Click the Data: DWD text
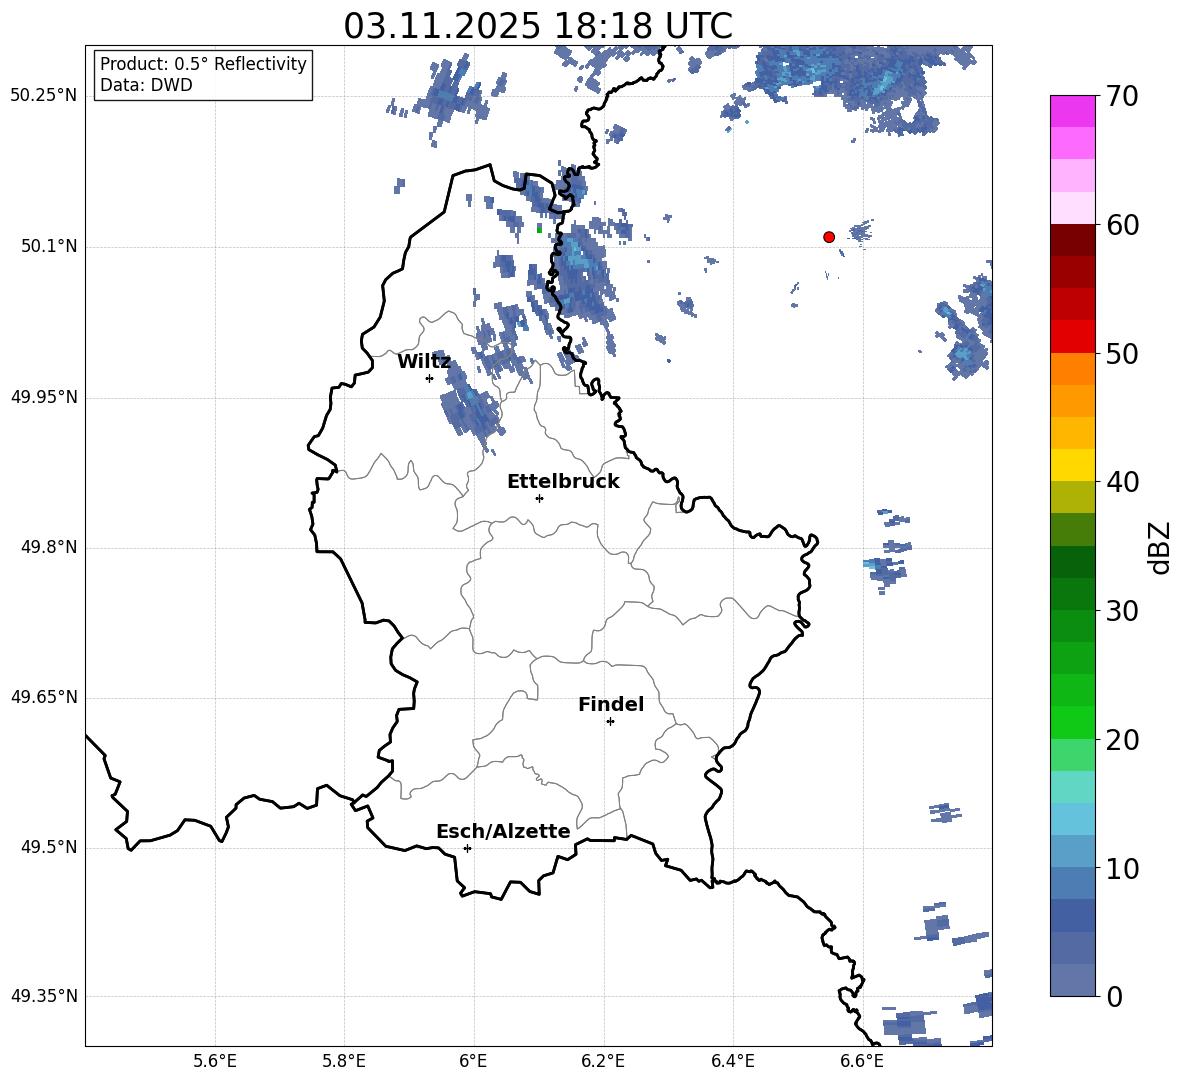 click(x=146, y=85)
